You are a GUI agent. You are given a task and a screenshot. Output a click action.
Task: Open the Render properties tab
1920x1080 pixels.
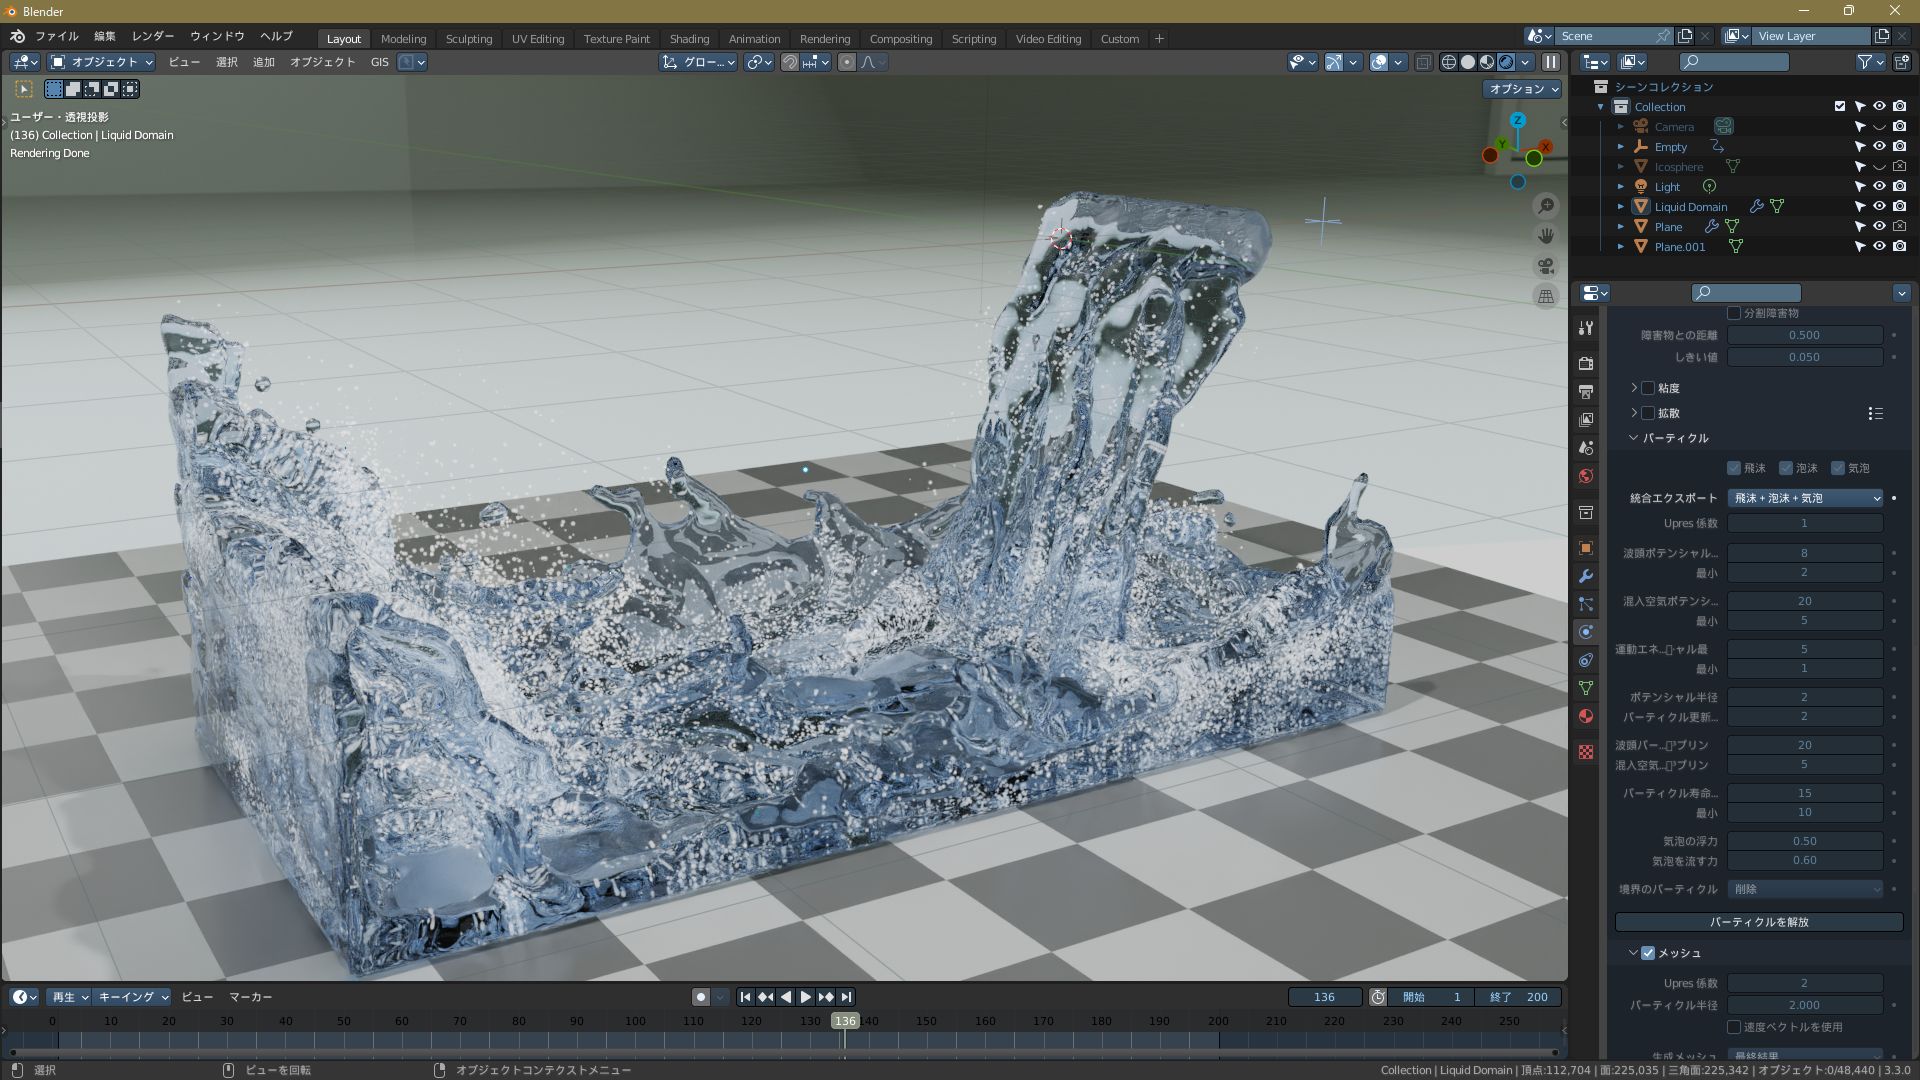(x=1585, y=363)
